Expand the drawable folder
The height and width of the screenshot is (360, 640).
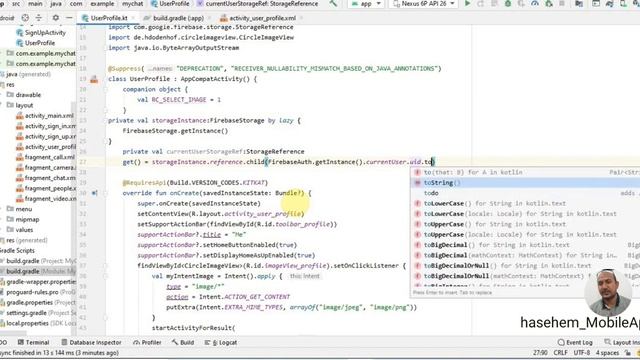tap(2, 95)
